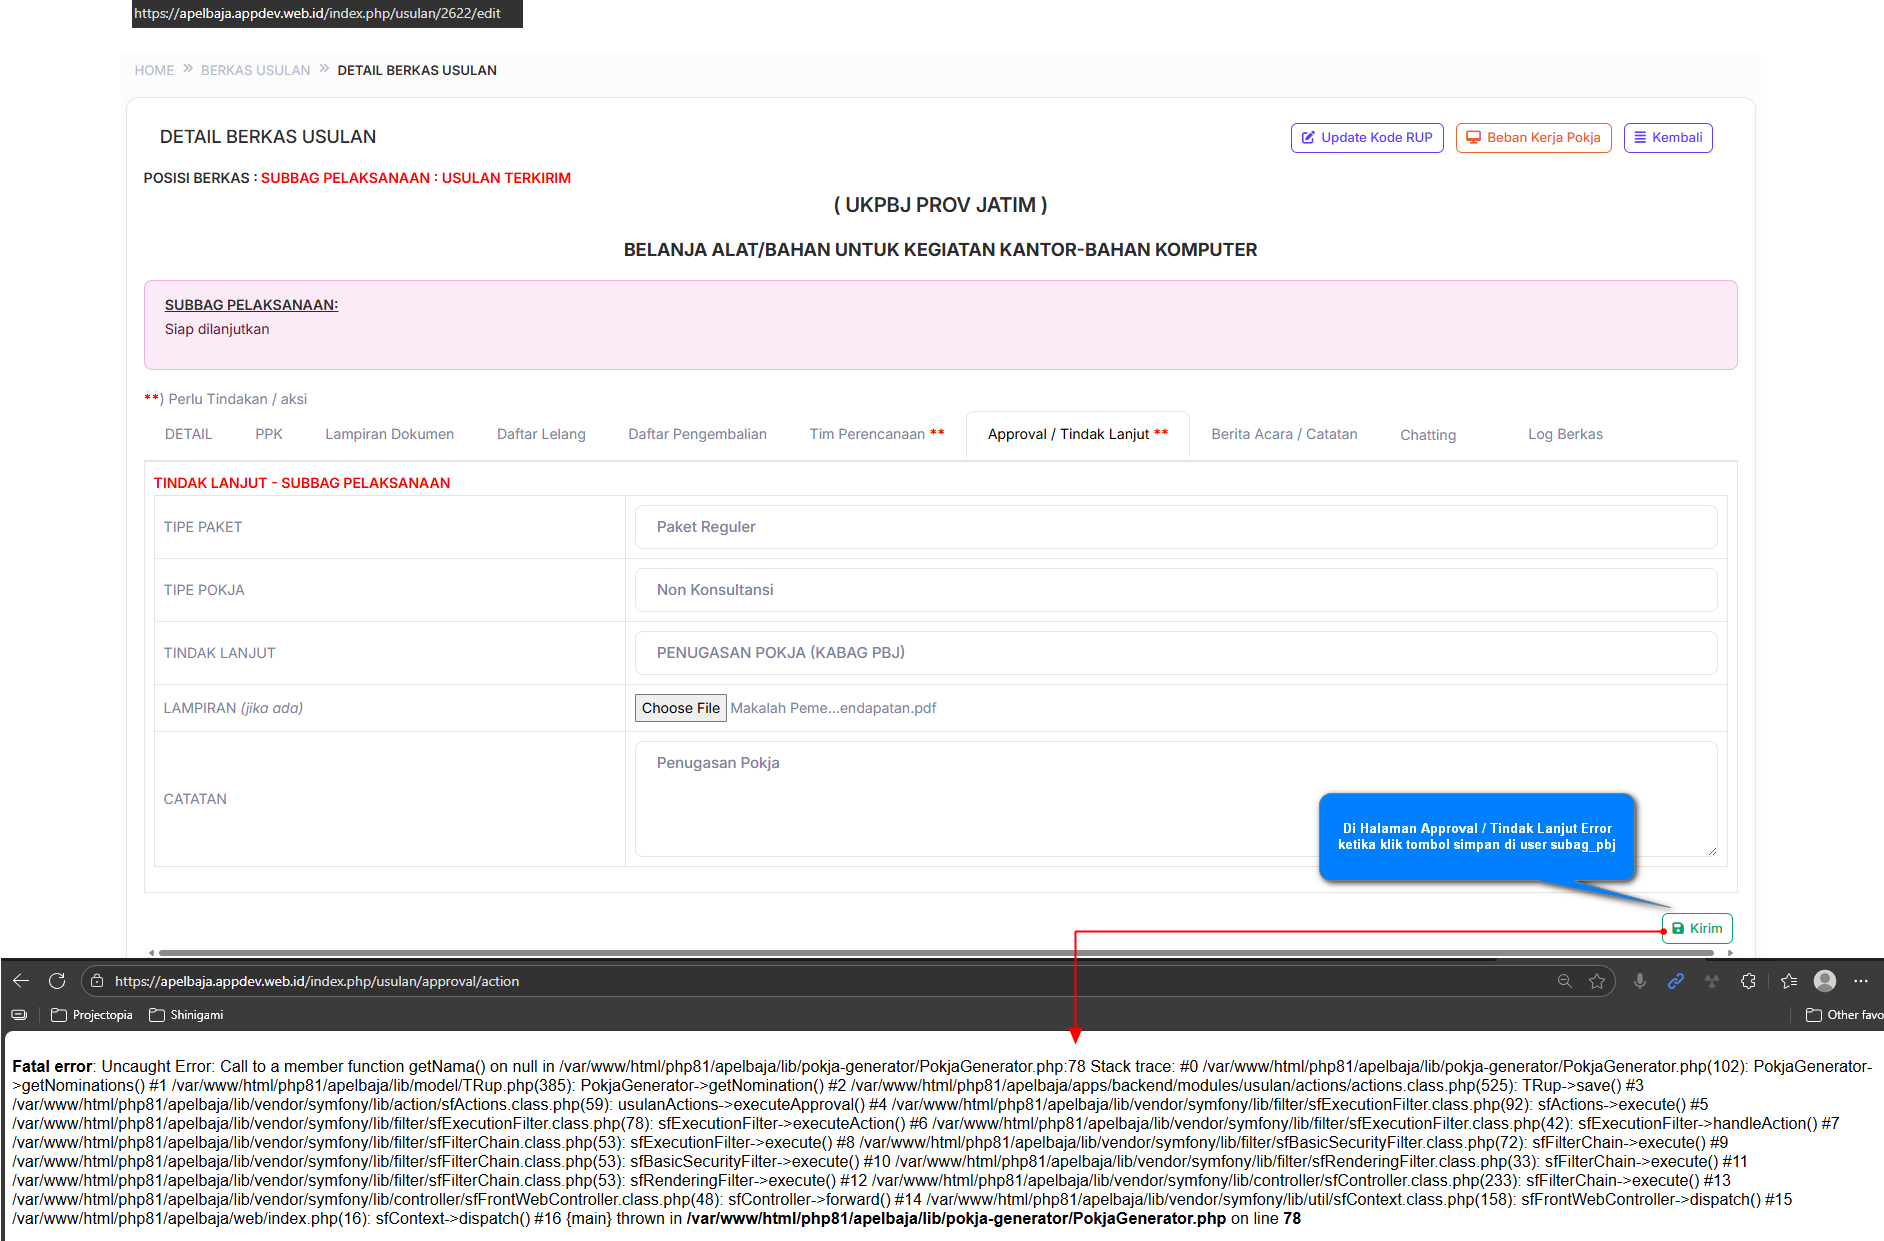
Task: Select the Approval / Tindak Lanjut tab
Action: (x=1078, y=434)
